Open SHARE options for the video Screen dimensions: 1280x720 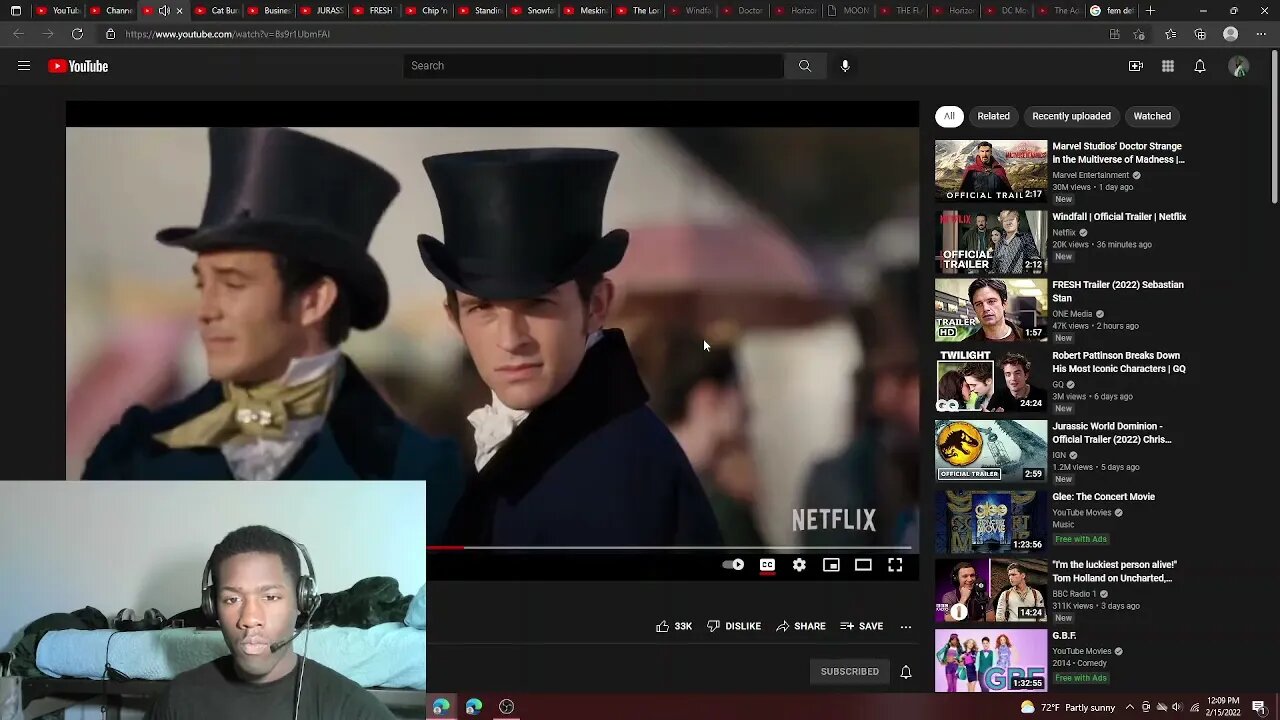pos(801,626)
